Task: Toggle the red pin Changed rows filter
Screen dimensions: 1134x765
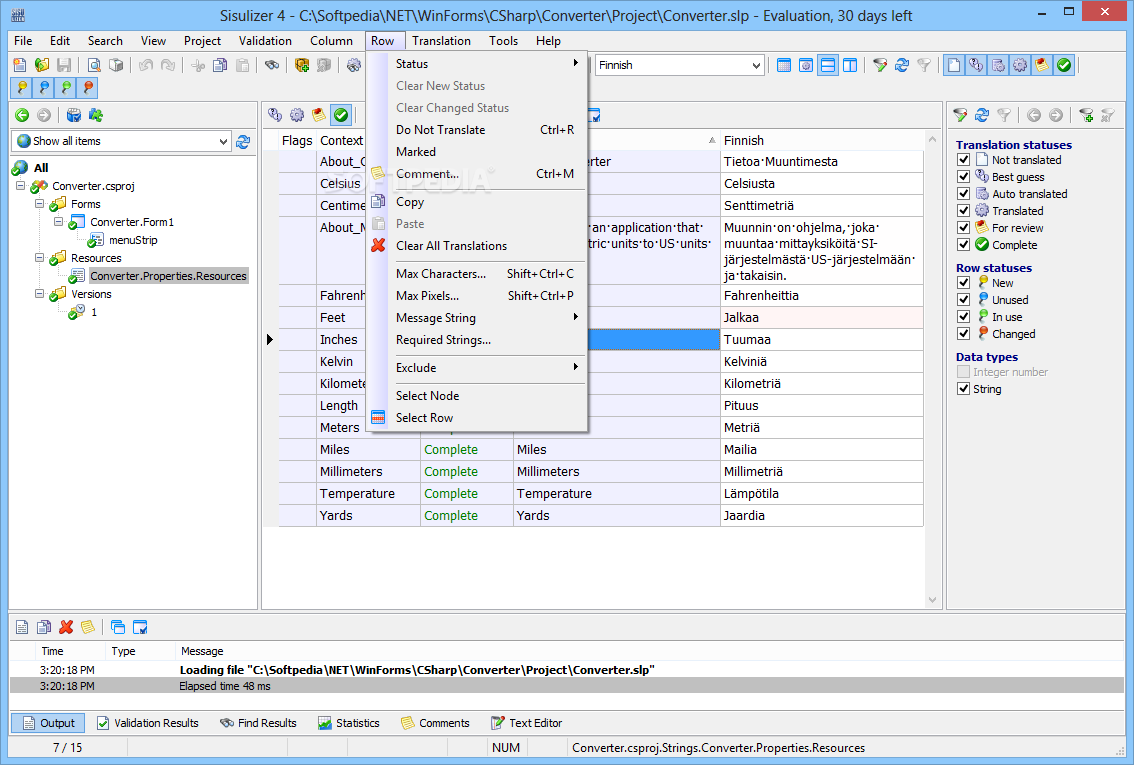Action: click(88, 87)
